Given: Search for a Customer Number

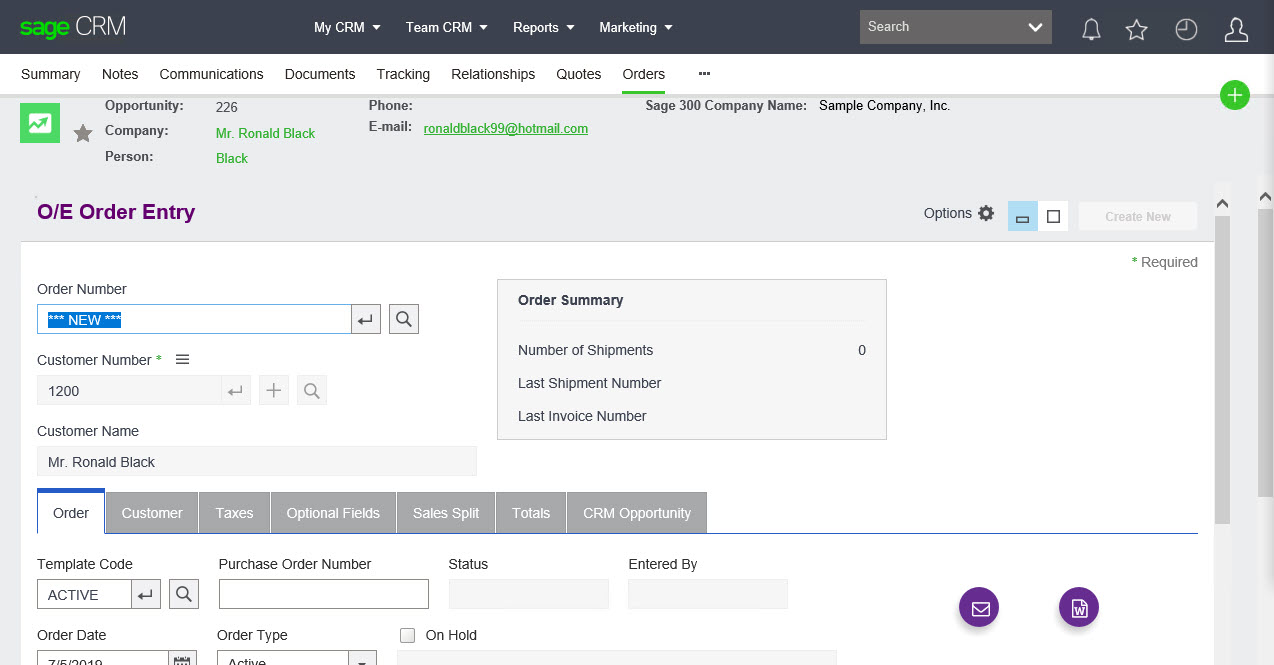Looking at the screenshot, I should point(311,390).
